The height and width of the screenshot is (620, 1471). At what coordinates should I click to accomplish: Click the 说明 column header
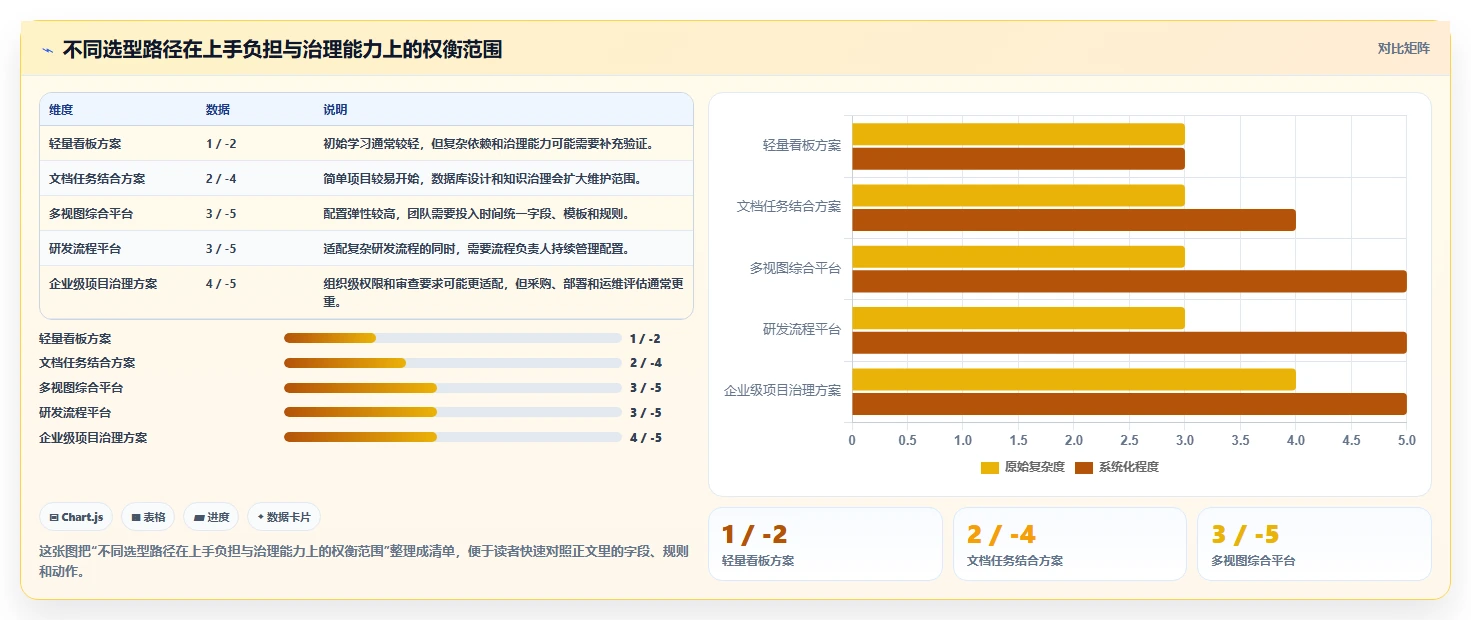335,110
